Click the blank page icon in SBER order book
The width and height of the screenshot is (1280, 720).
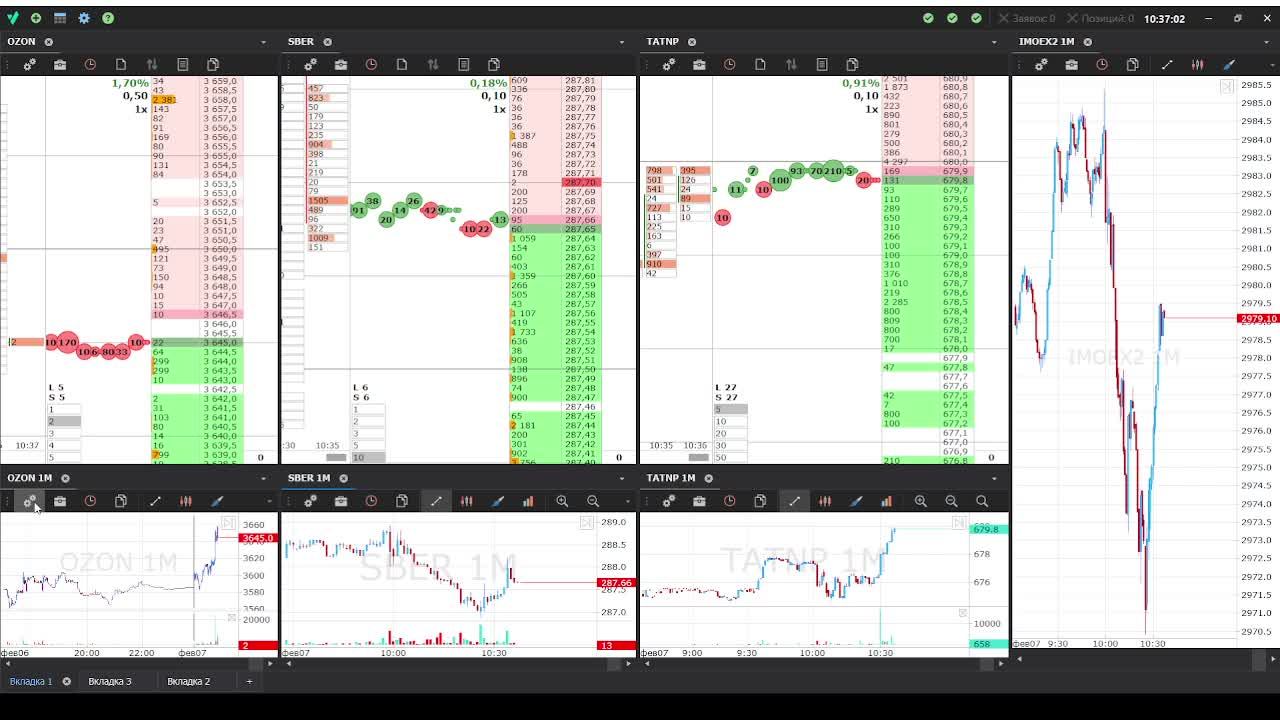[x=402, y=64]
